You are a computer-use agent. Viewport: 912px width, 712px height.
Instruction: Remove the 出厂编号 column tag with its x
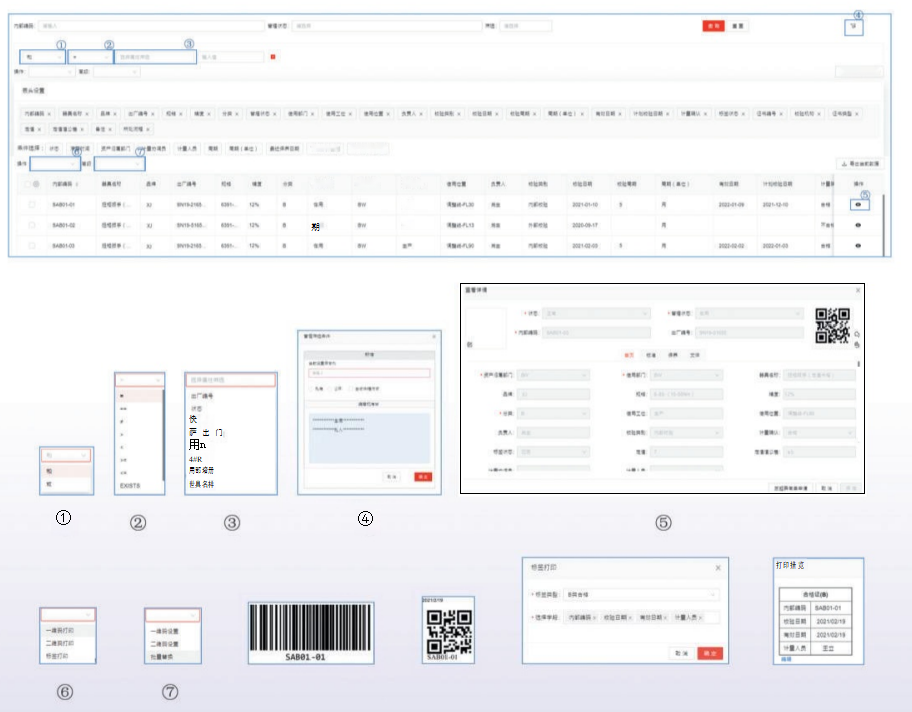pos(154,113)
